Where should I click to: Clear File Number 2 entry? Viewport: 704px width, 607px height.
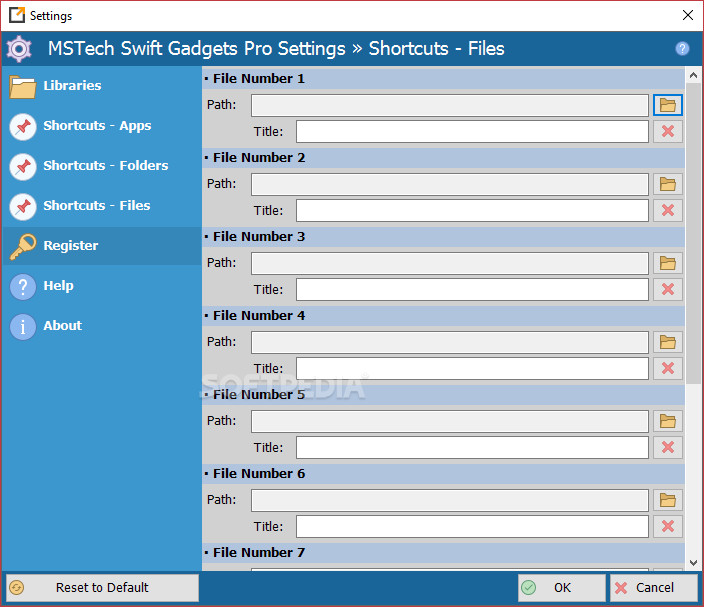coord(668,211)
